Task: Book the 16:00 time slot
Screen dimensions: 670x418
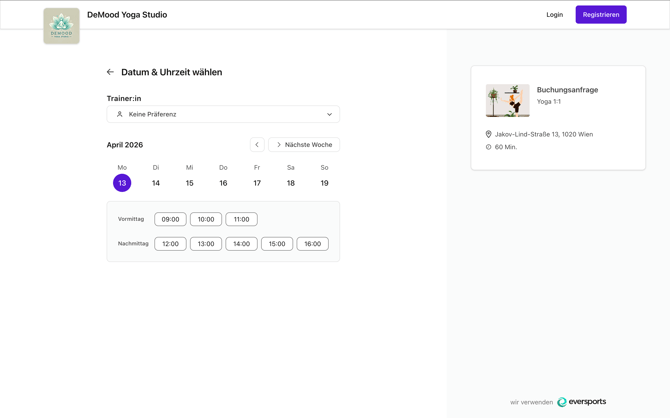Action: (313, 244)
